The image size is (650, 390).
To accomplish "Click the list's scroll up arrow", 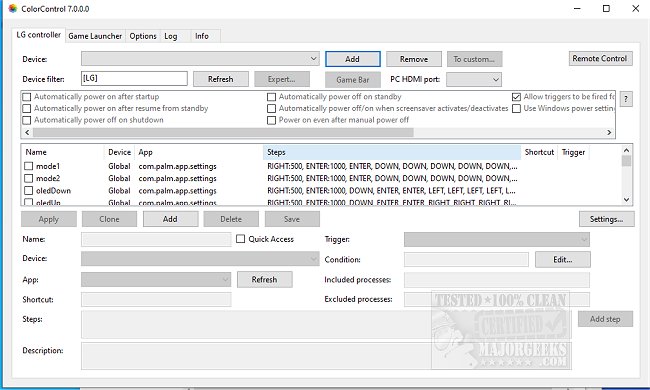I will 626,150.
